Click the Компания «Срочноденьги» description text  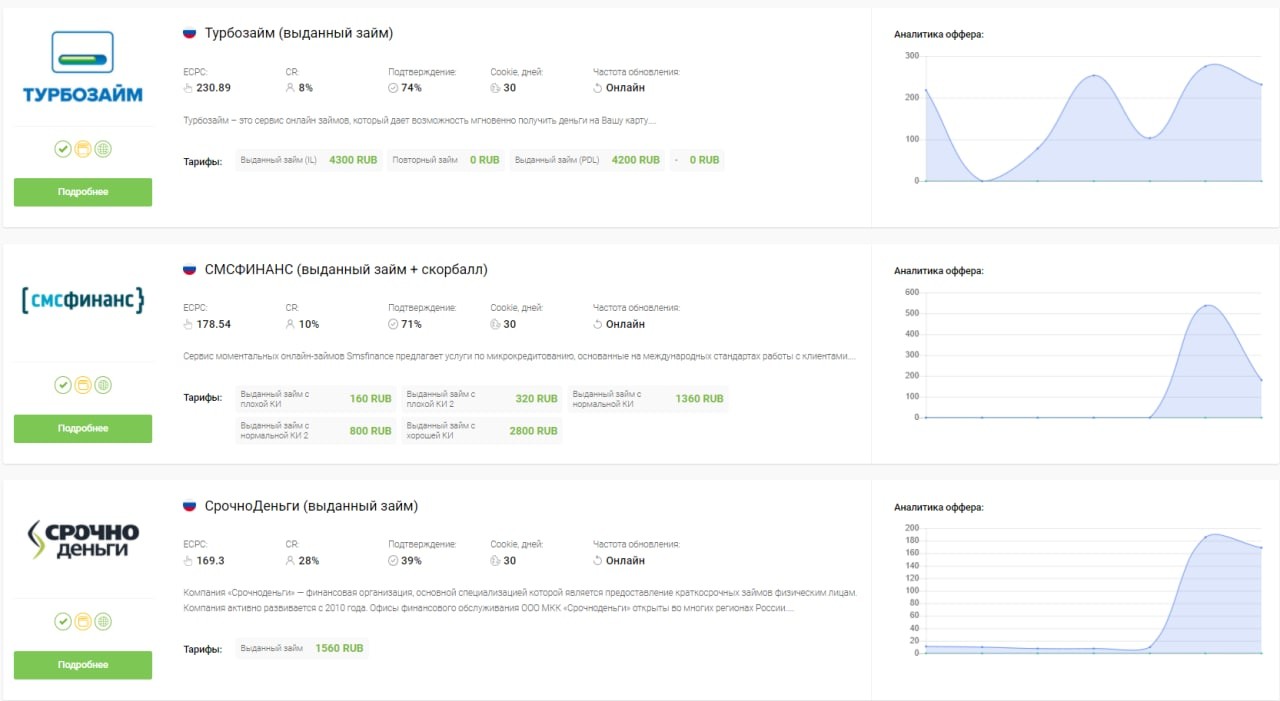tap(520, 600)
